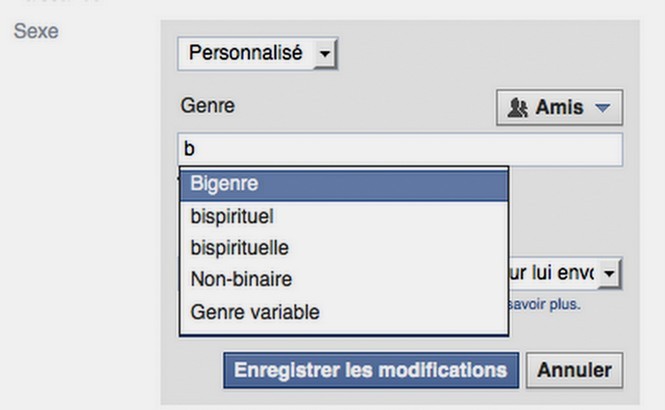Click the typed letter b in Genre field
The width and height of the screenshot is (665, 410).
click(189, 149)
